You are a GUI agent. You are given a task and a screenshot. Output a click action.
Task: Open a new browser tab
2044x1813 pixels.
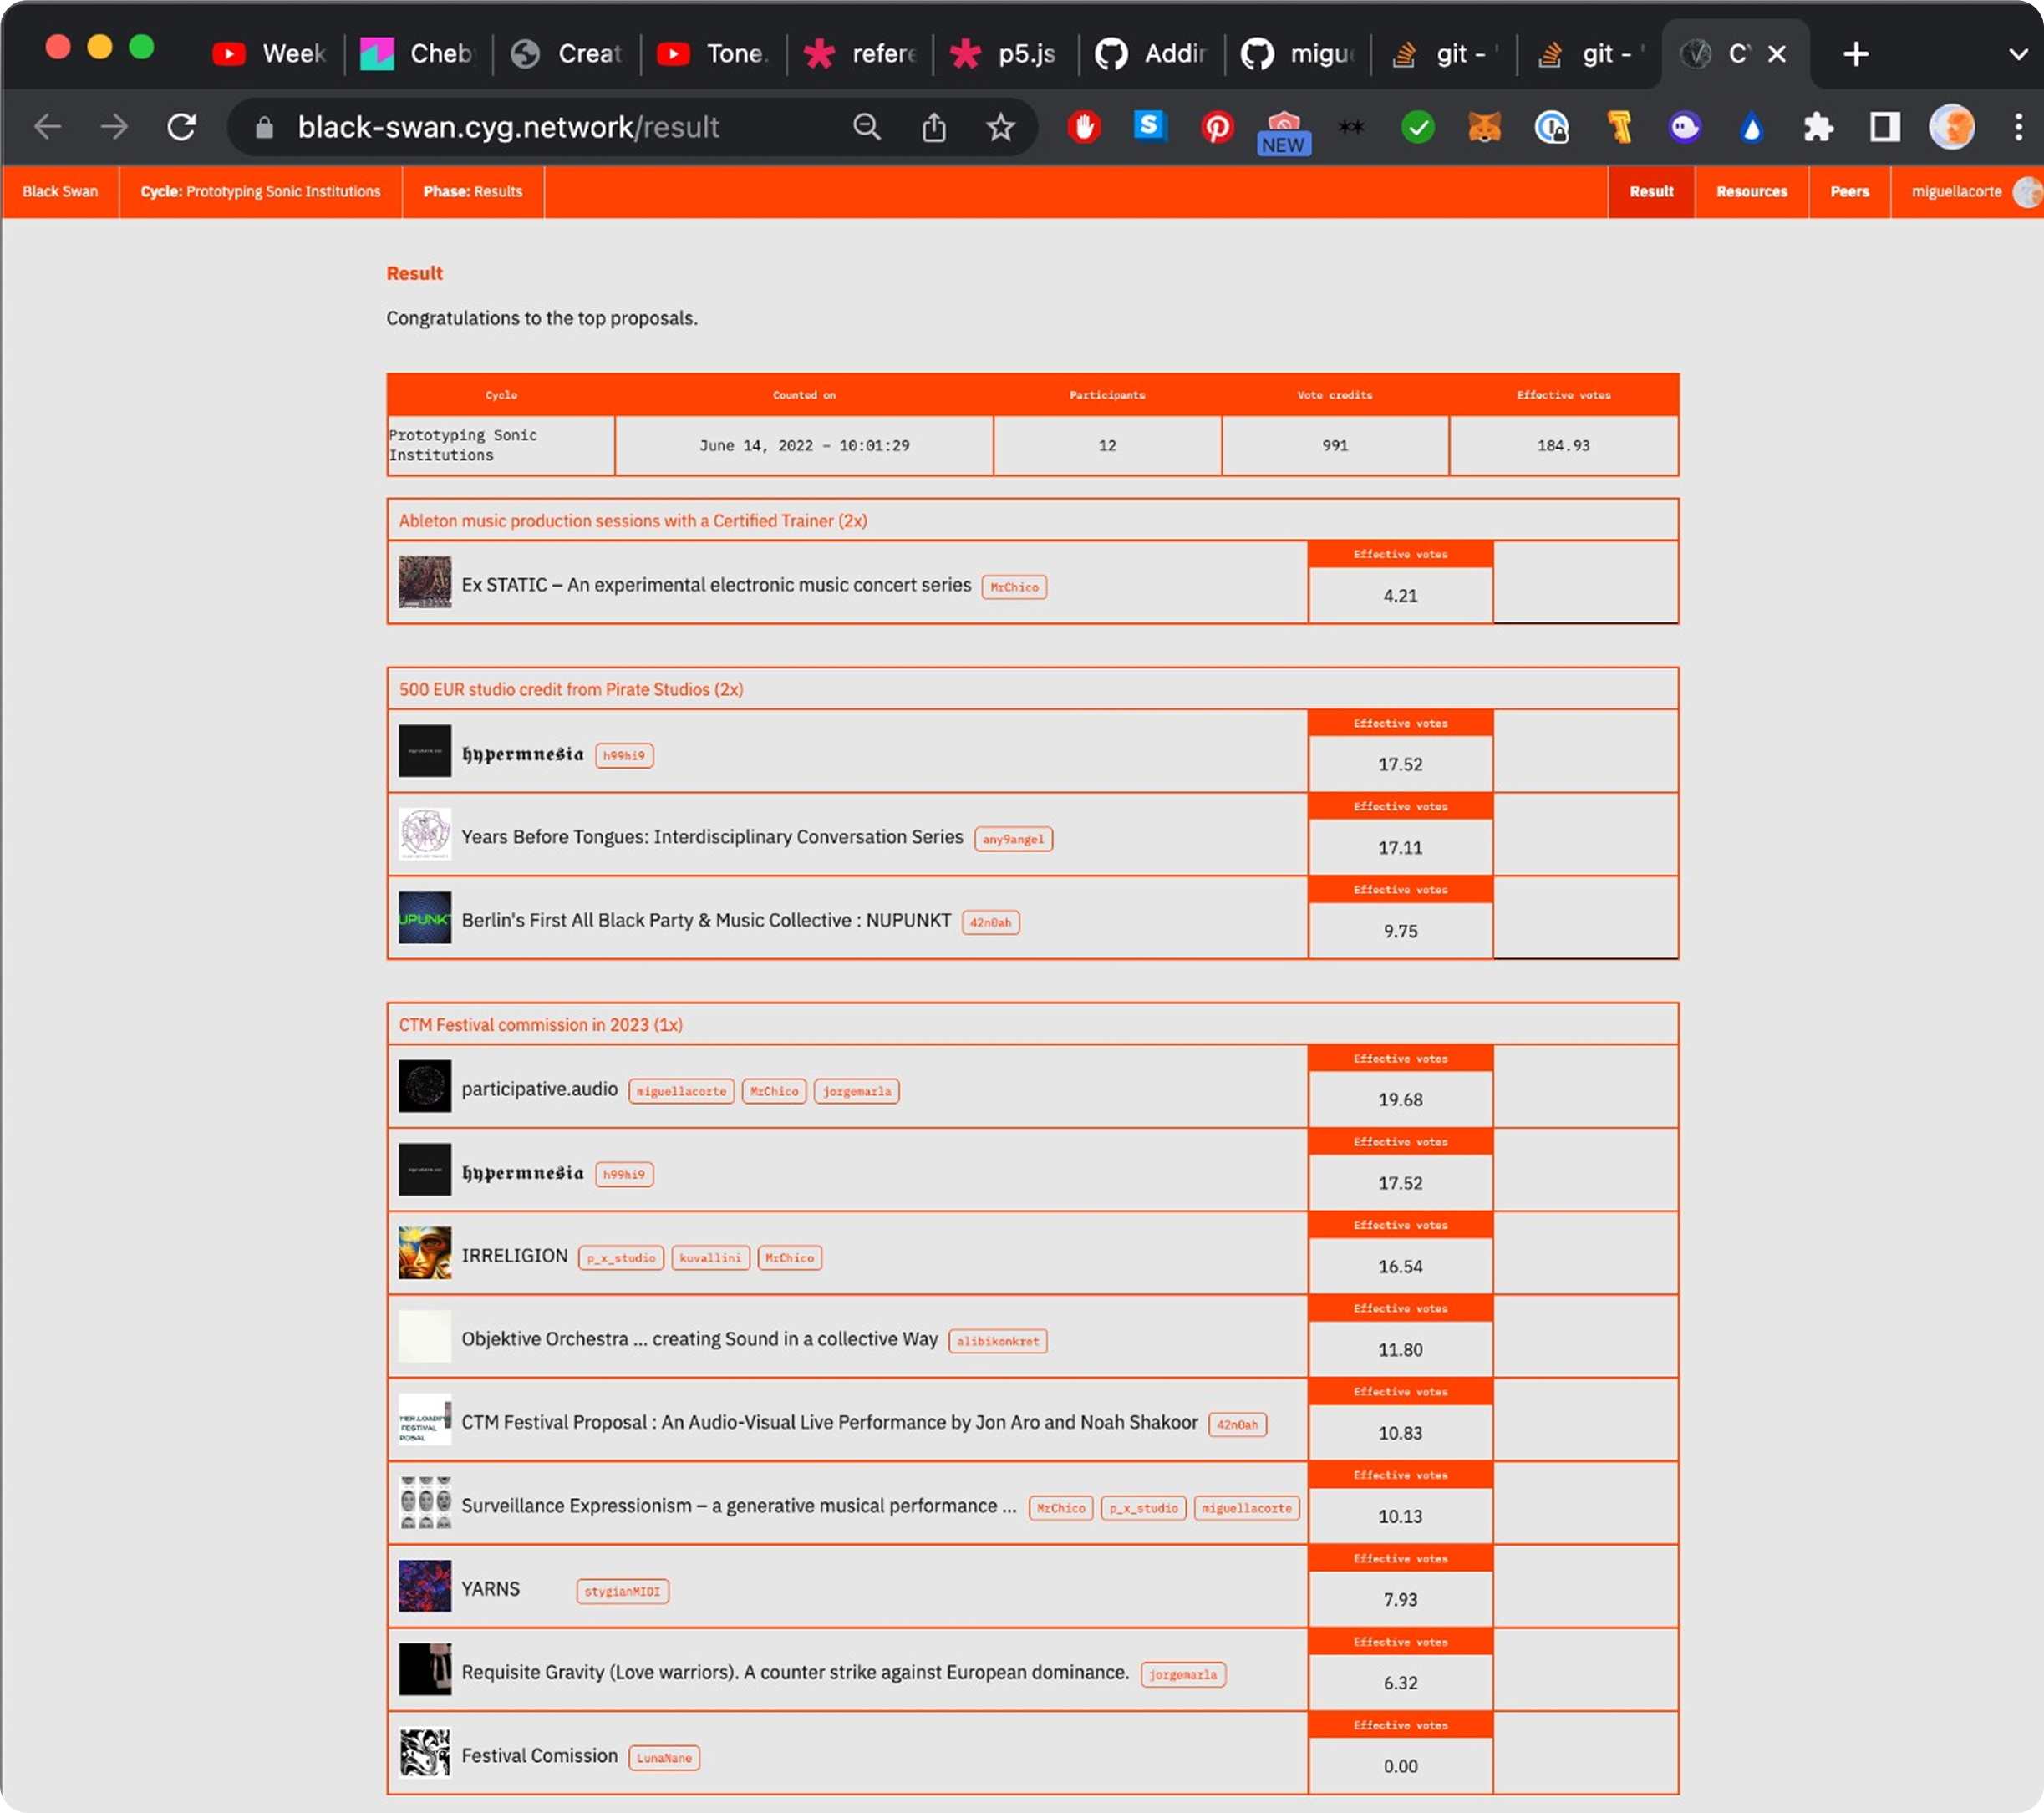(x=1856, y=54)
